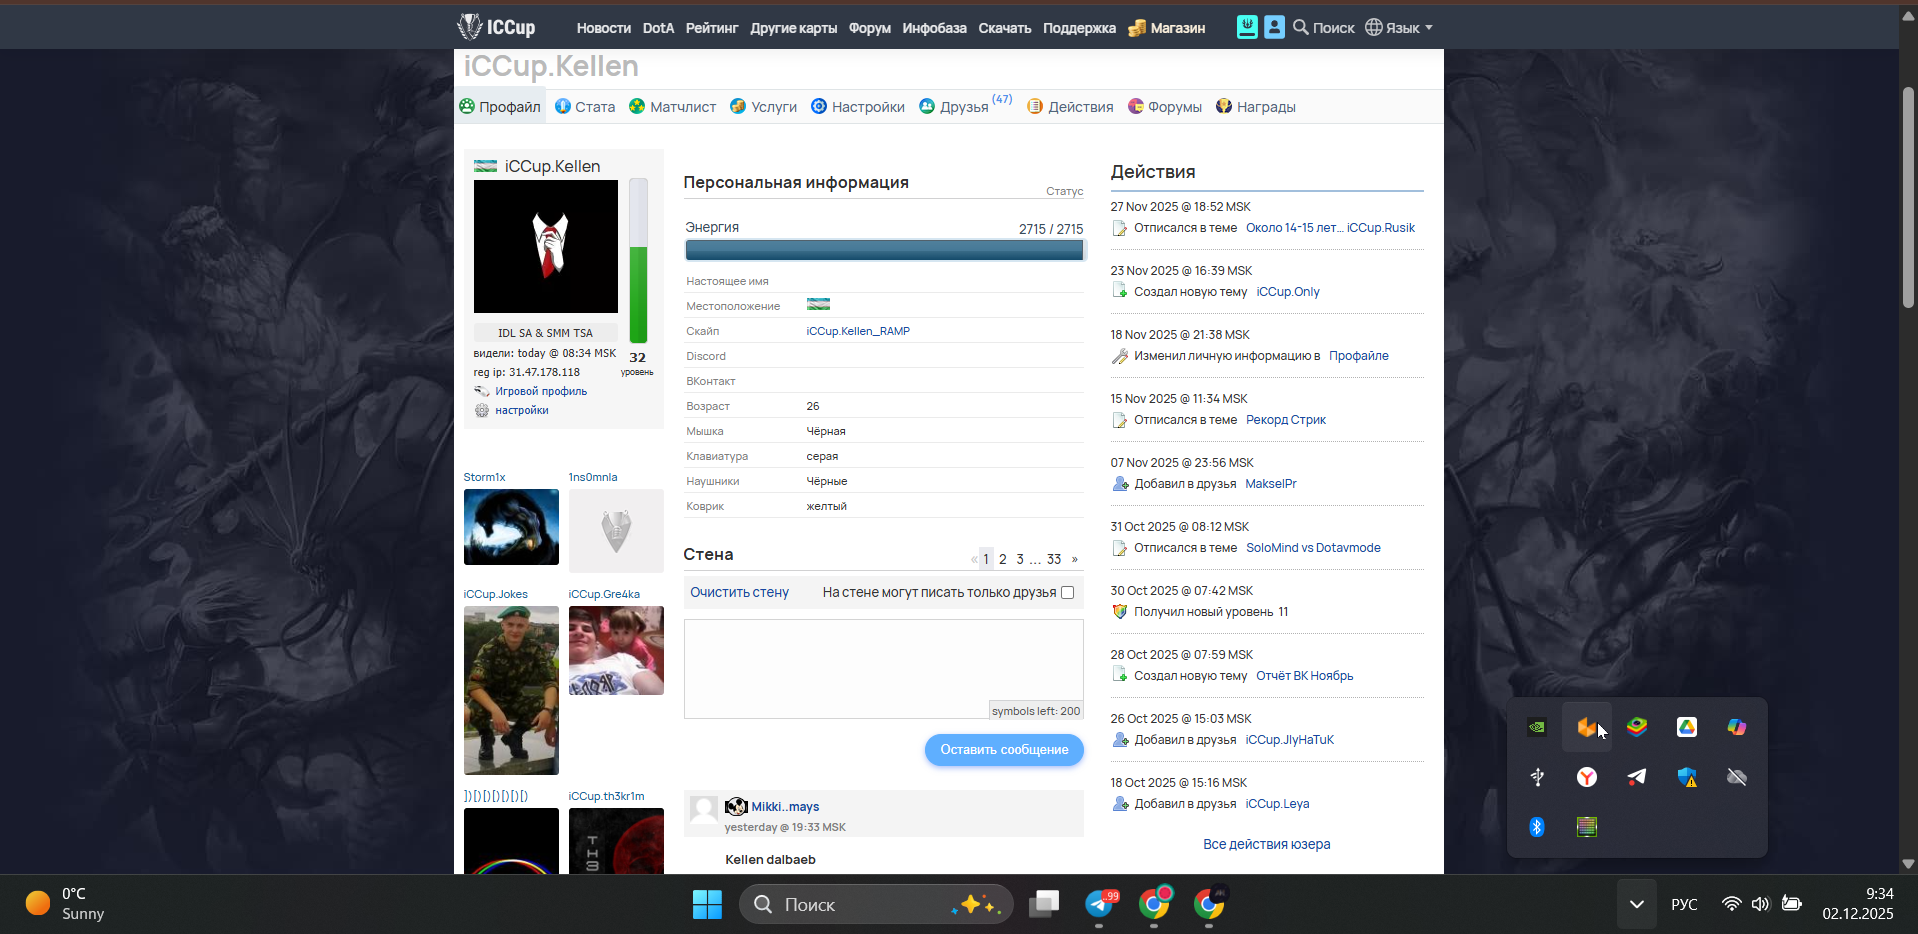
Task: Open the Telegram paper plane tray icon
Action: (x=1637, y=777)
